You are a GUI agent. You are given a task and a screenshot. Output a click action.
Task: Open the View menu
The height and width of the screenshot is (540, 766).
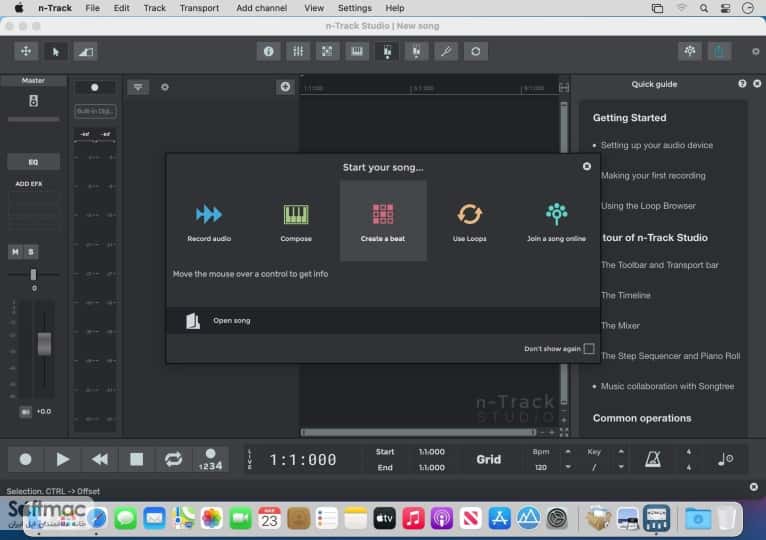point(314,8)
